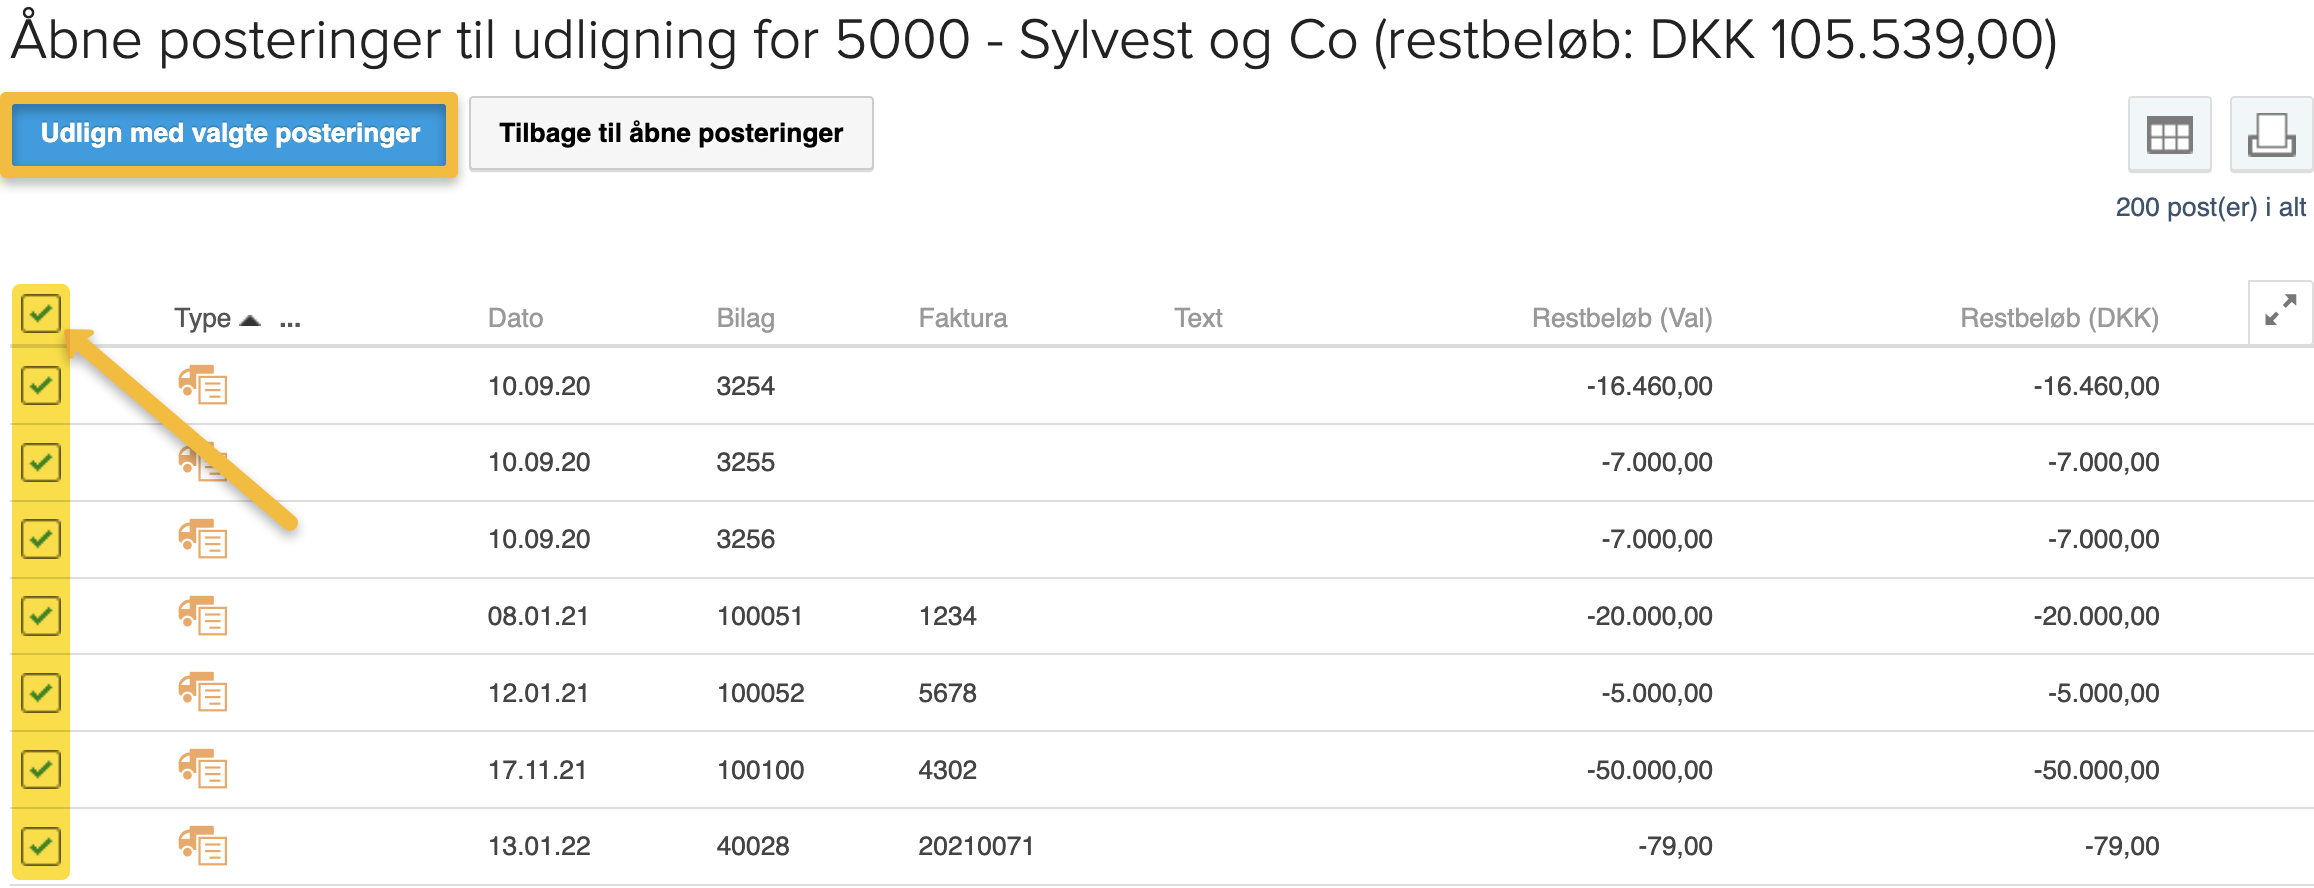Open supplier invoice icon for bilag 3254
Viewport: 2314px width, 888px height.
coord(203,385)
